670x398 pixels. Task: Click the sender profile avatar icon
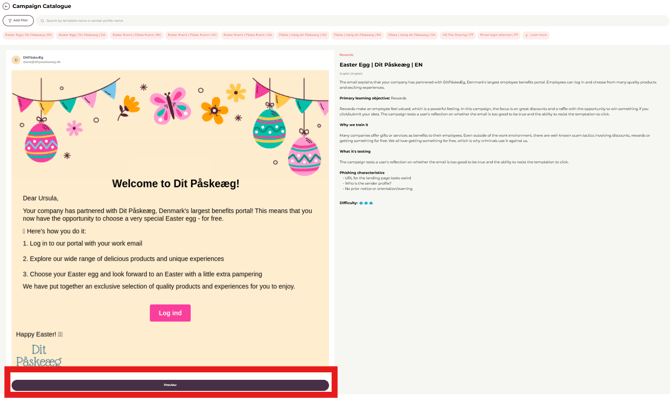(16, 59)
